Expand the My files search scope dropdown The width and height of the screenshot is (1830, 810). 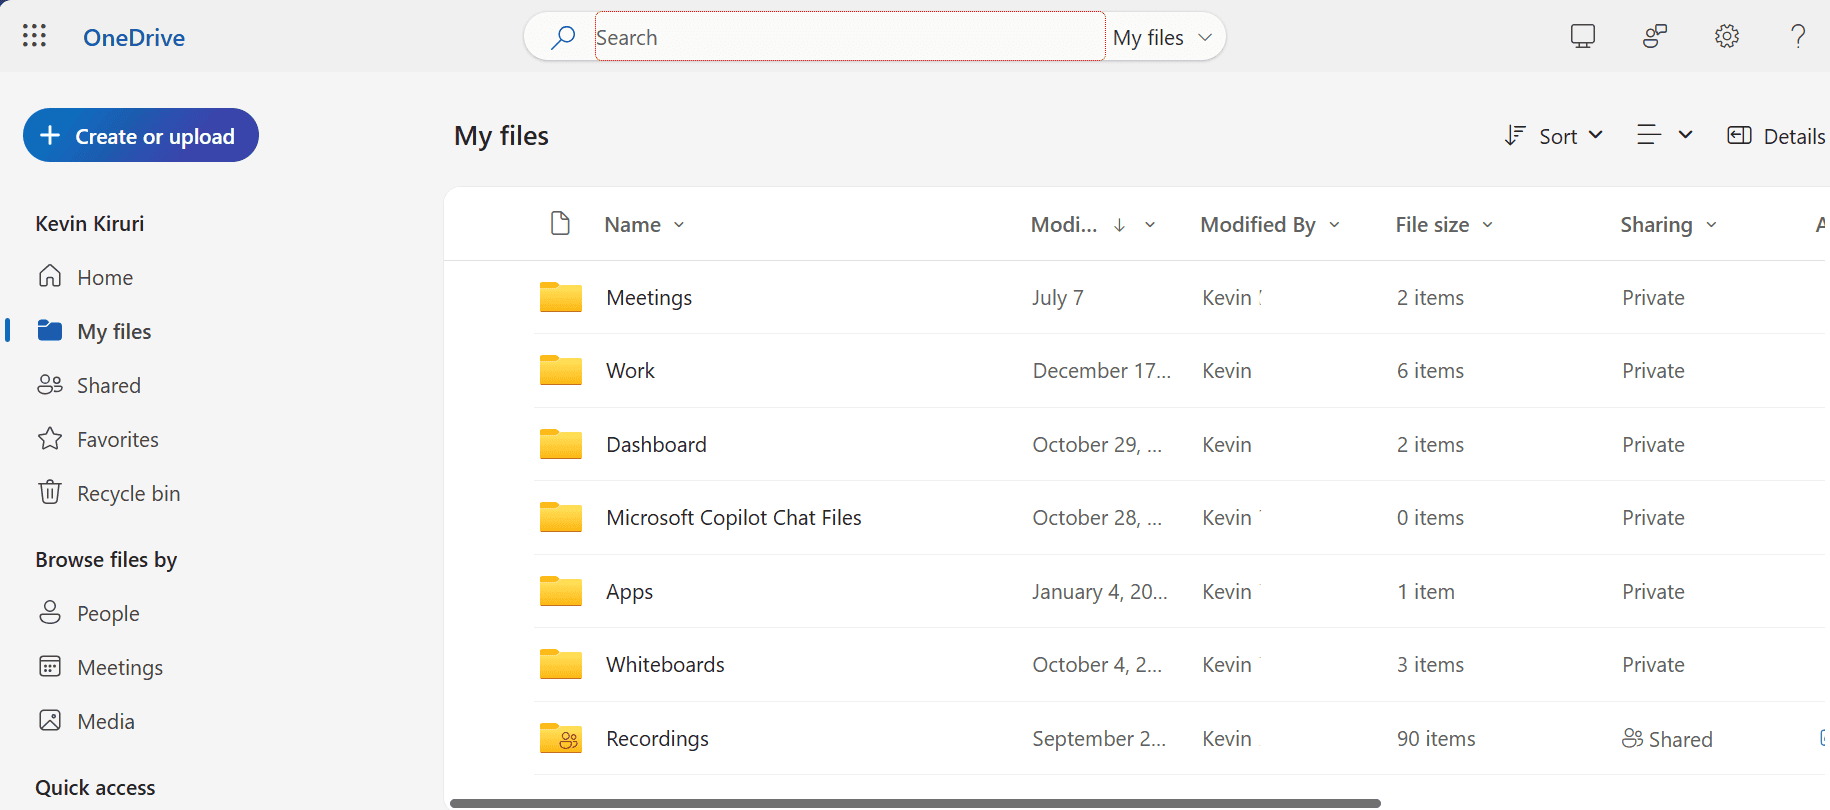tap(1163, 37)
